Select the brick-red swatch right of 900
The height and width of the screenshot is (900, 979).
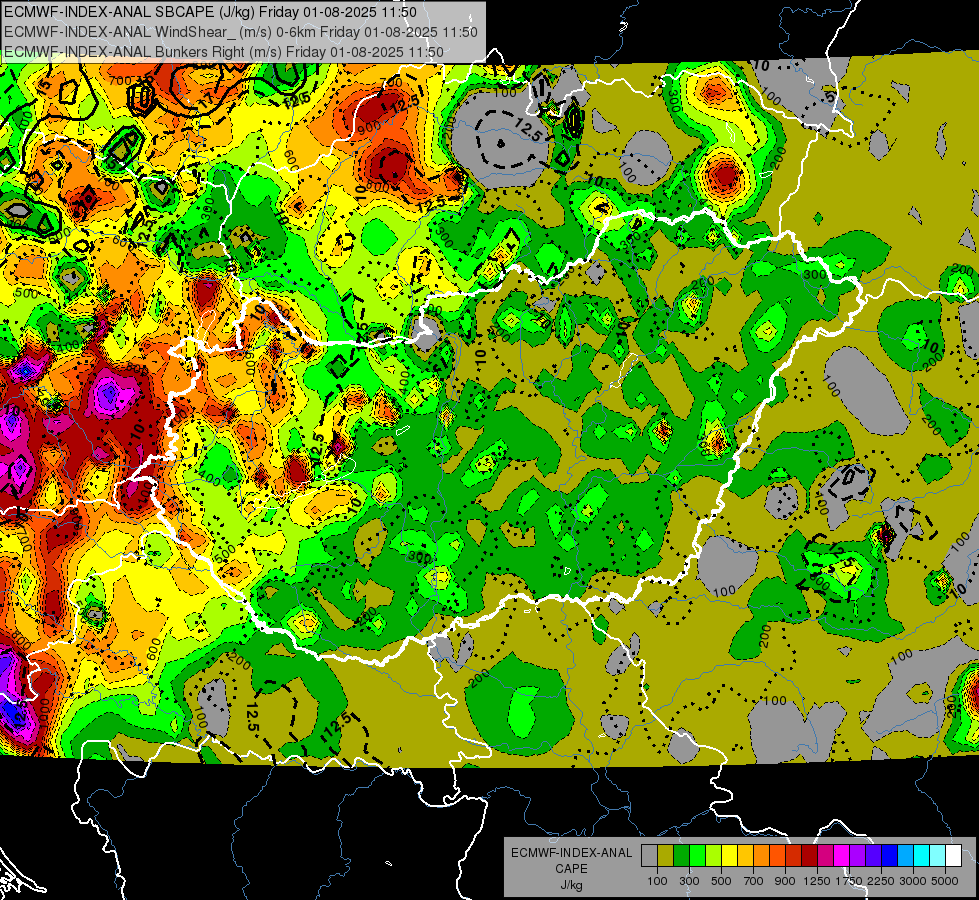coord(794,856)
